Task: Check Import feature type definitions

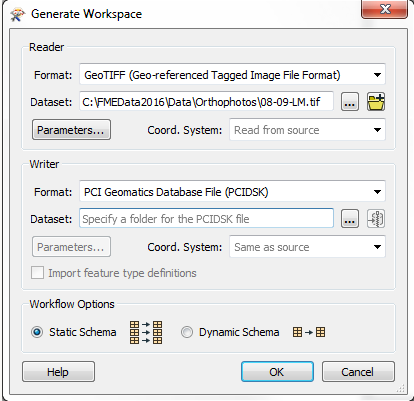Action: pyautogui.click(x=37, y=273)
